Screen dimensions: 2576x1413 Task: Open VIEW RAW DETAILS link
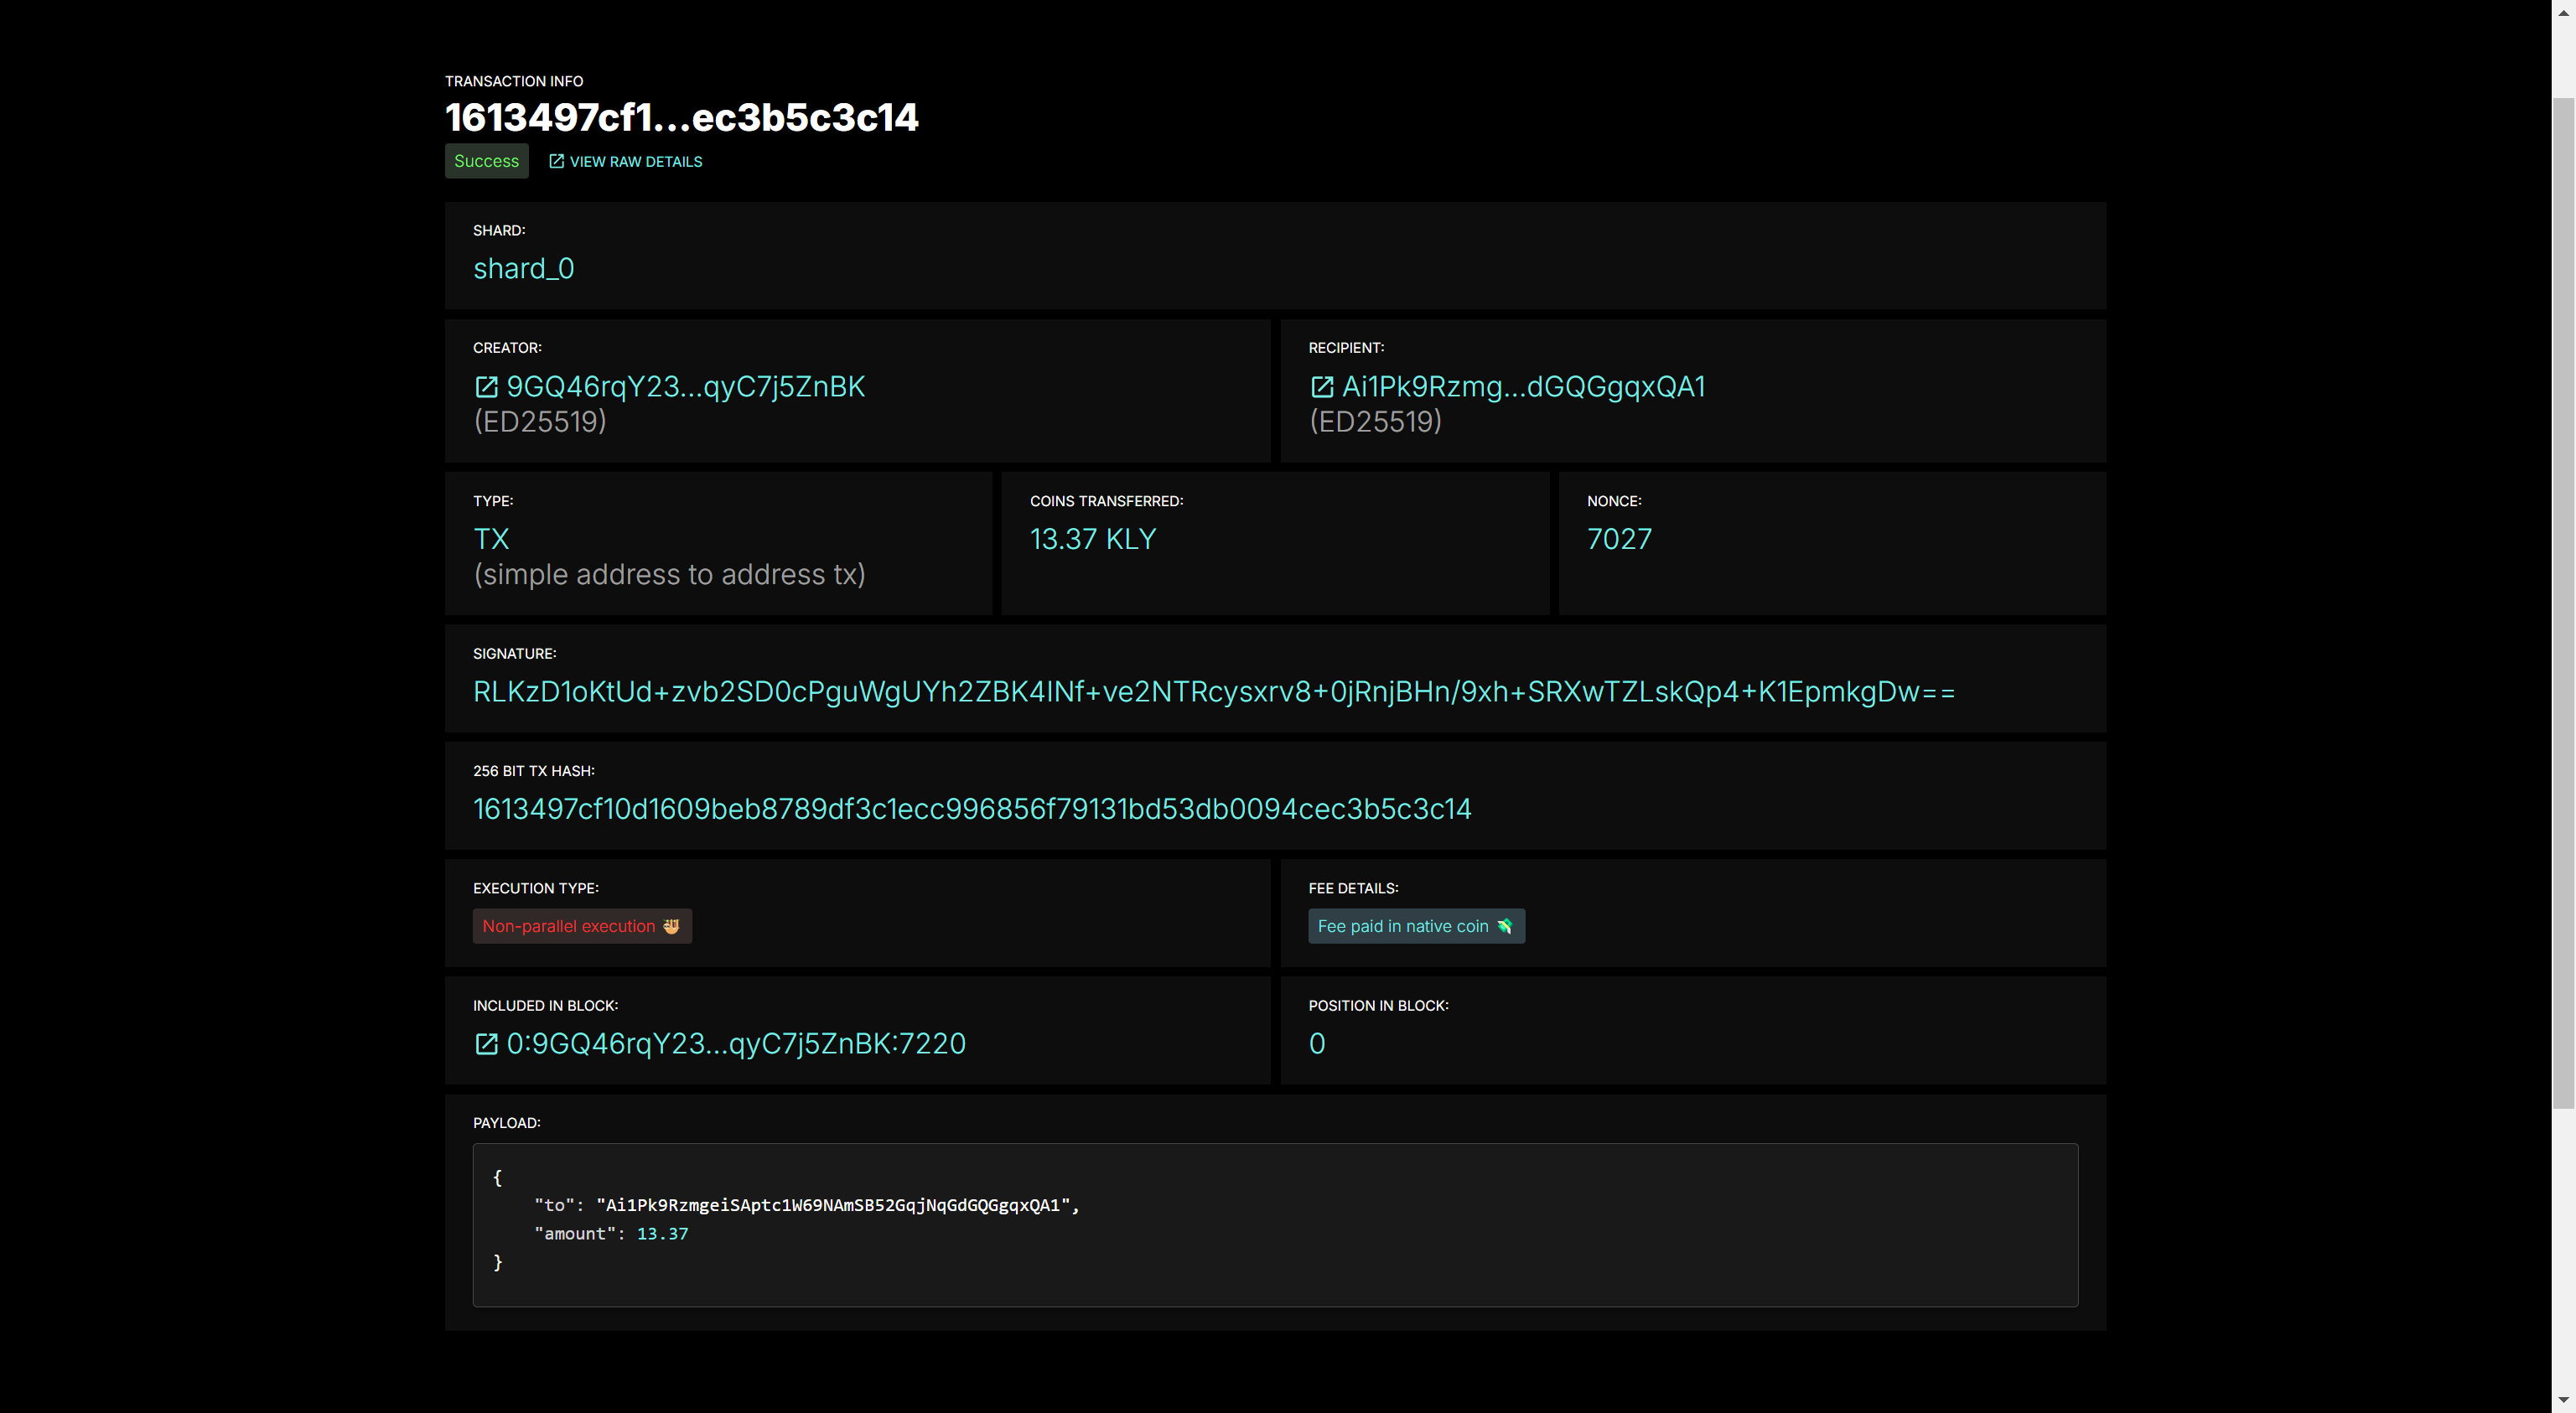[635, 162]
